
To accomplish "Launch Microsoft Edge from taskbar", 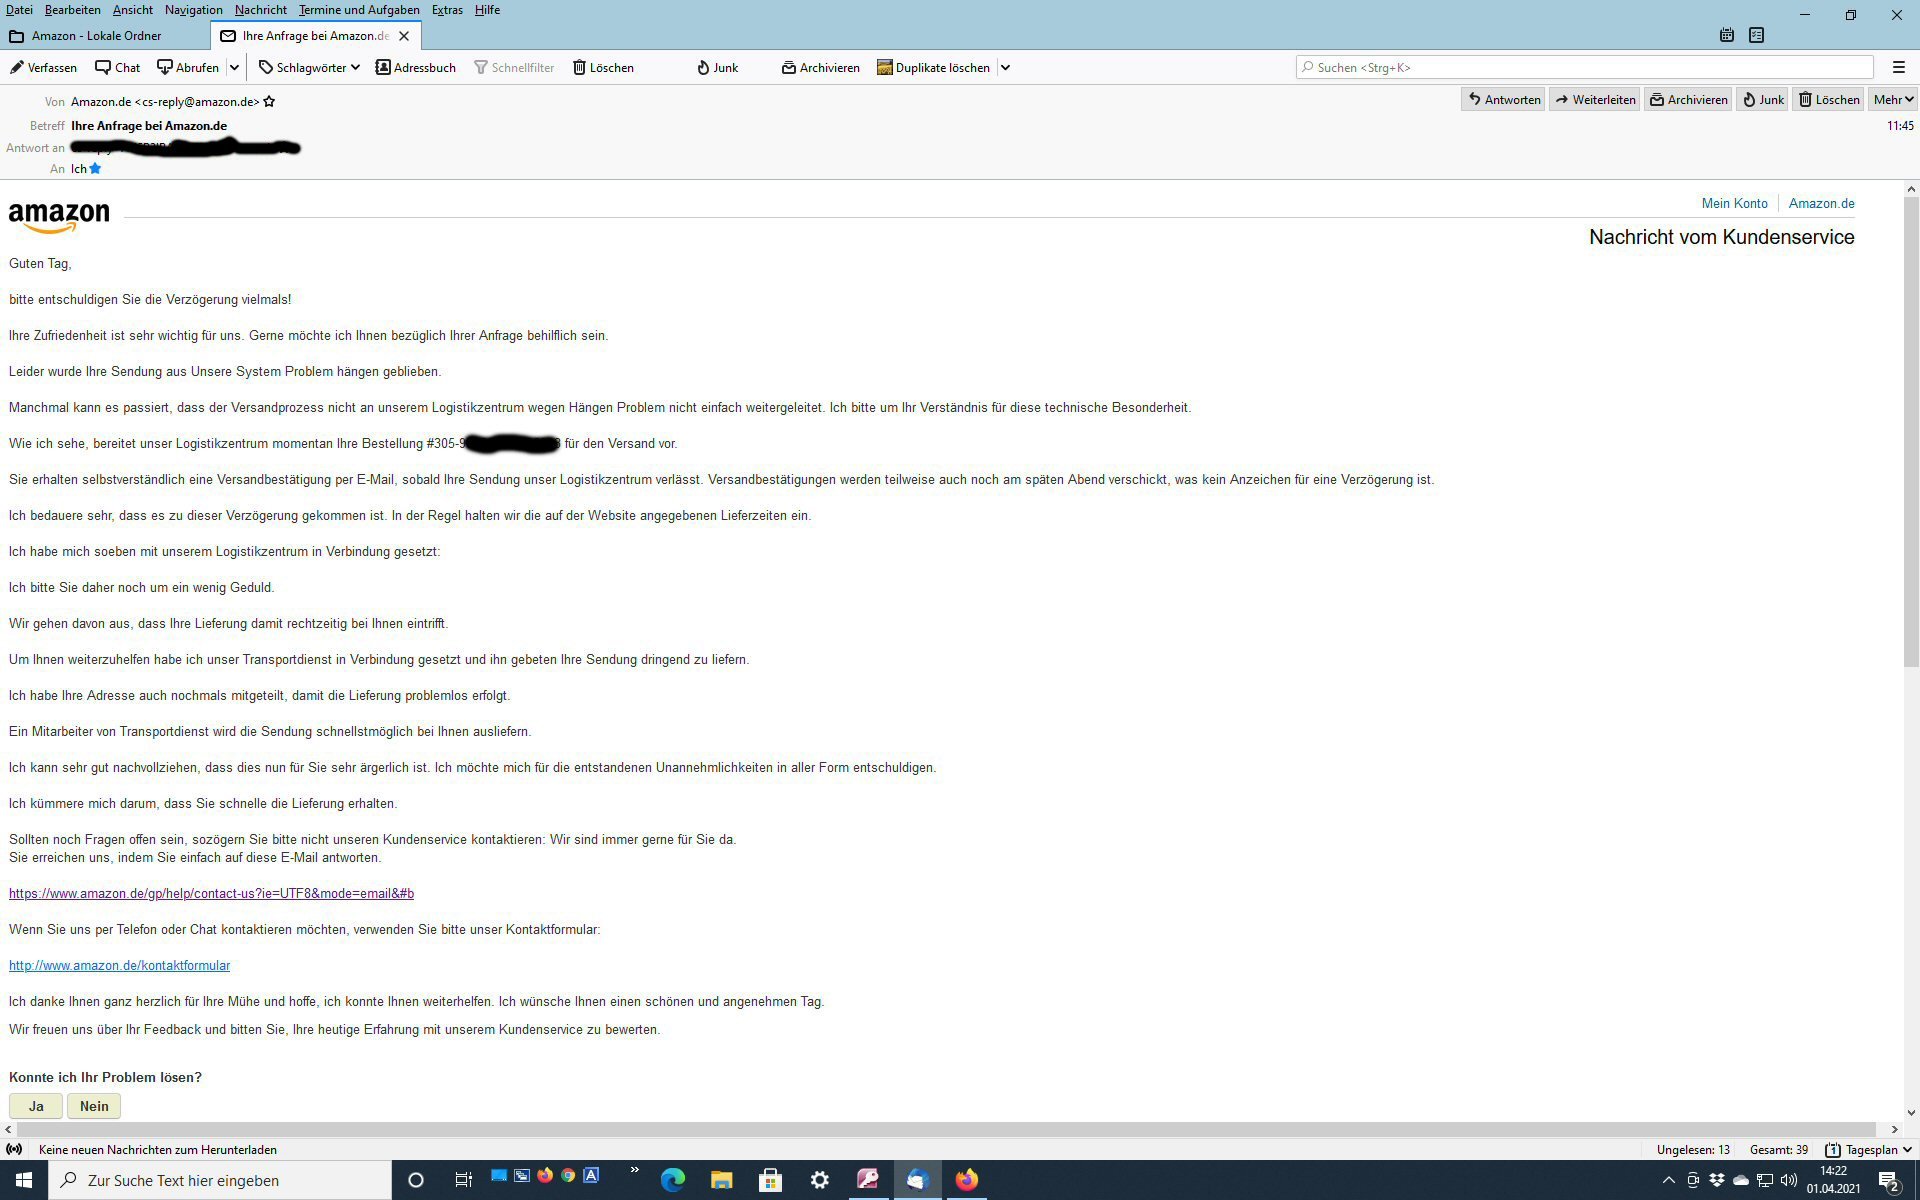I will [x=673, y=1180].
